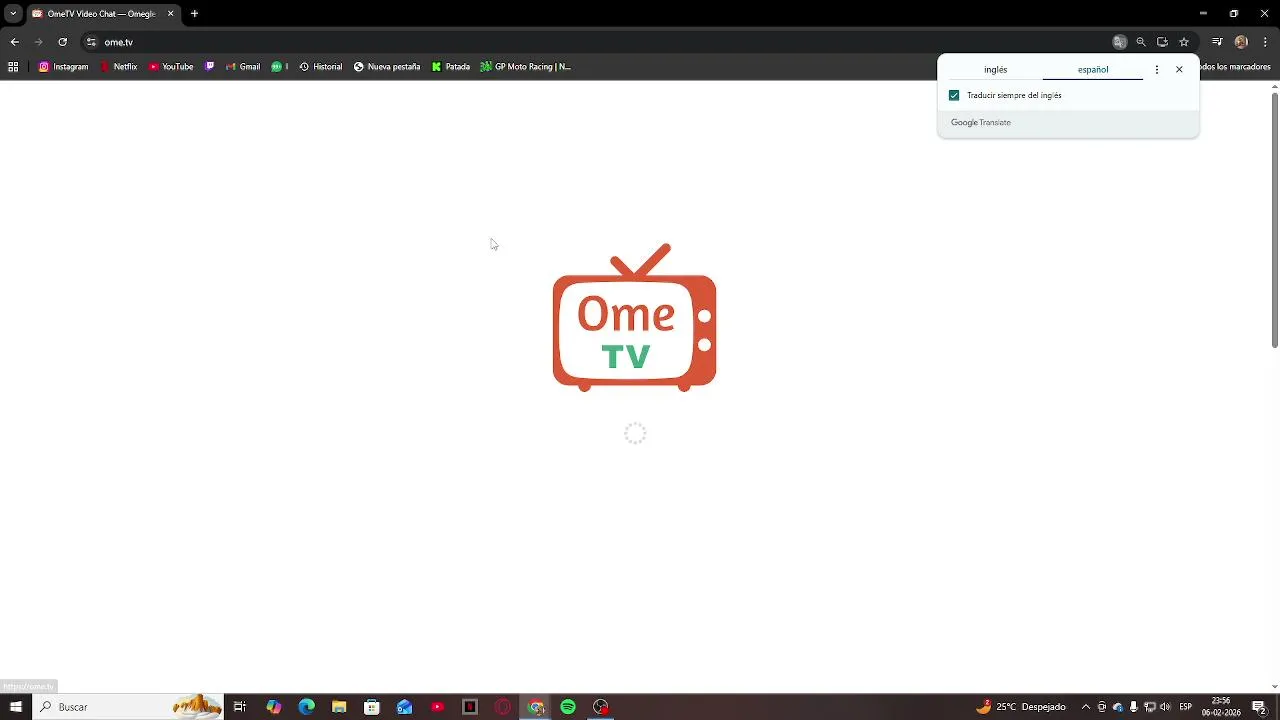Viewport: 1280px width, 720px height.
Task: Open the Gmail bookmark
Action: (243, 67)
